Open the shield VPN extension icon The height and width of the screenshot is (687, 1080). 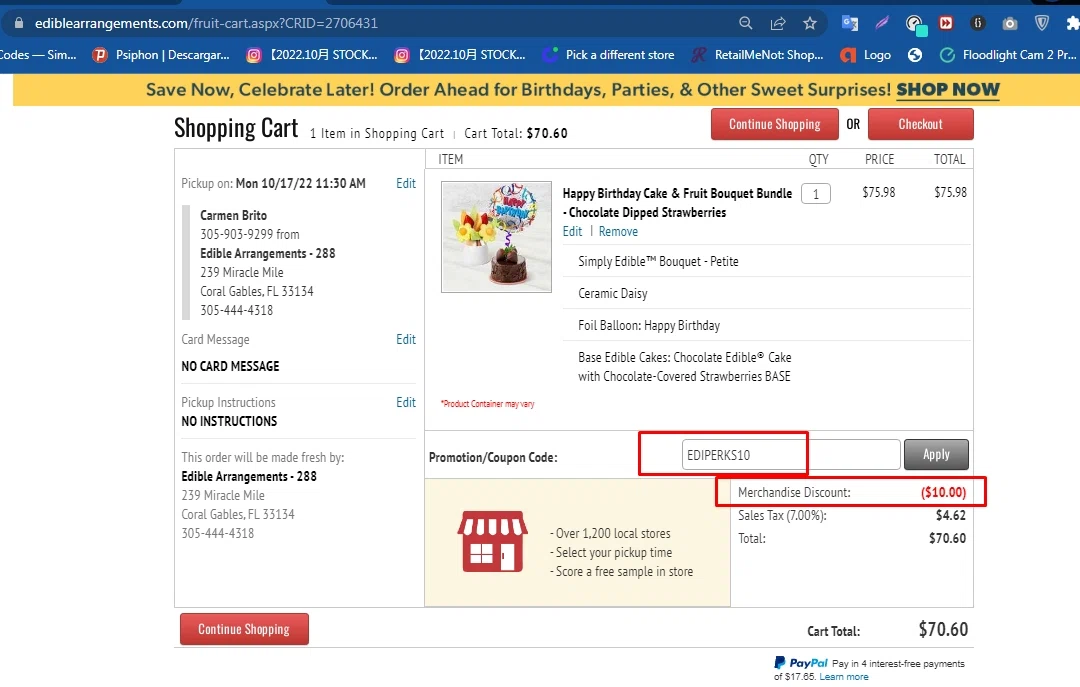click(1041, 23)
